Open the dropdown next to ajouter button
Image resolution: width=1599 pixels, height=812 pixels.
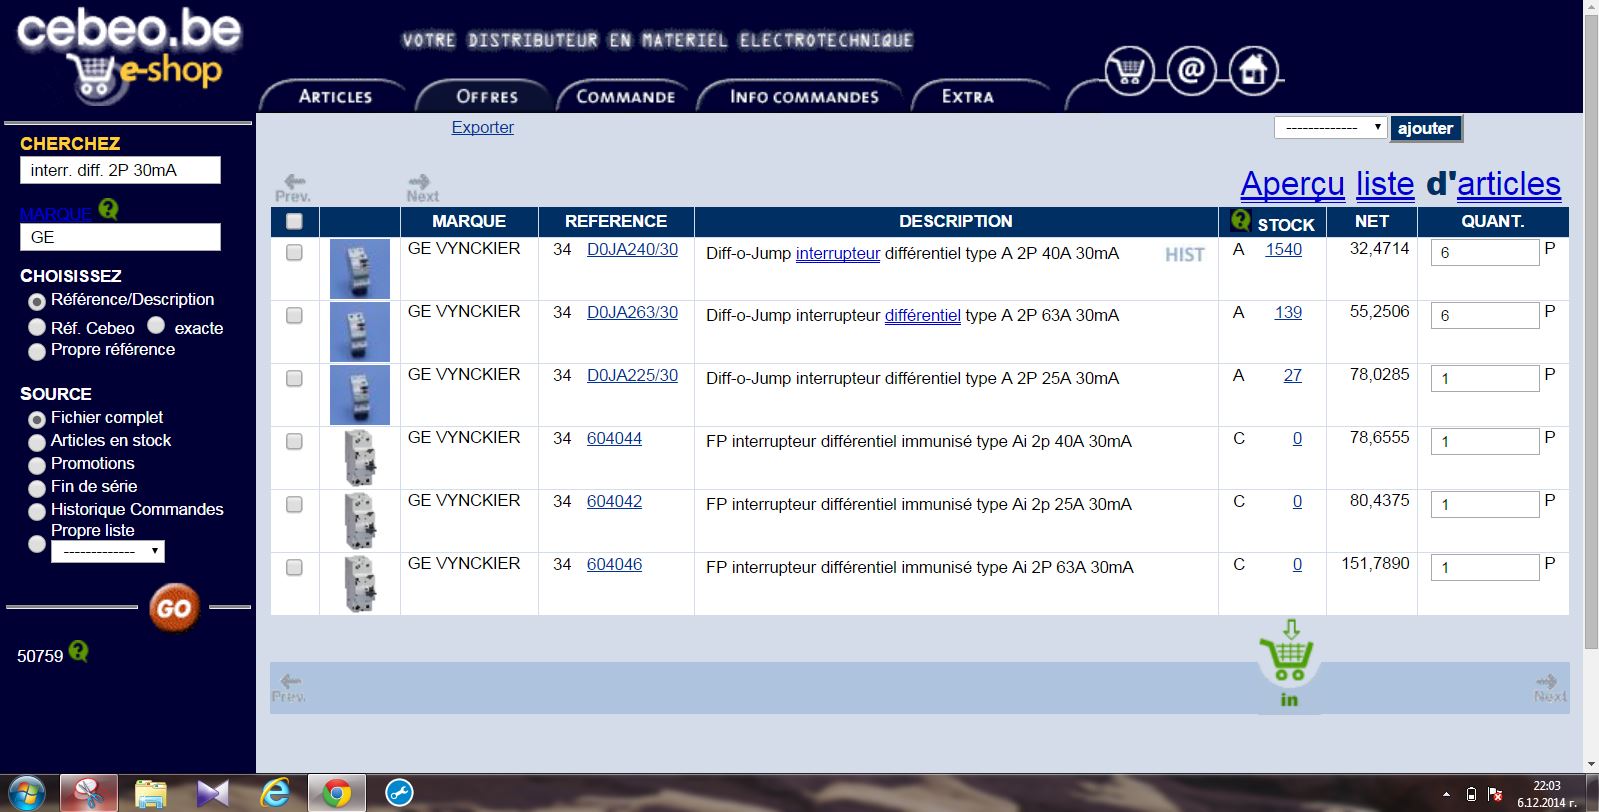click(x=1329, y=128)
